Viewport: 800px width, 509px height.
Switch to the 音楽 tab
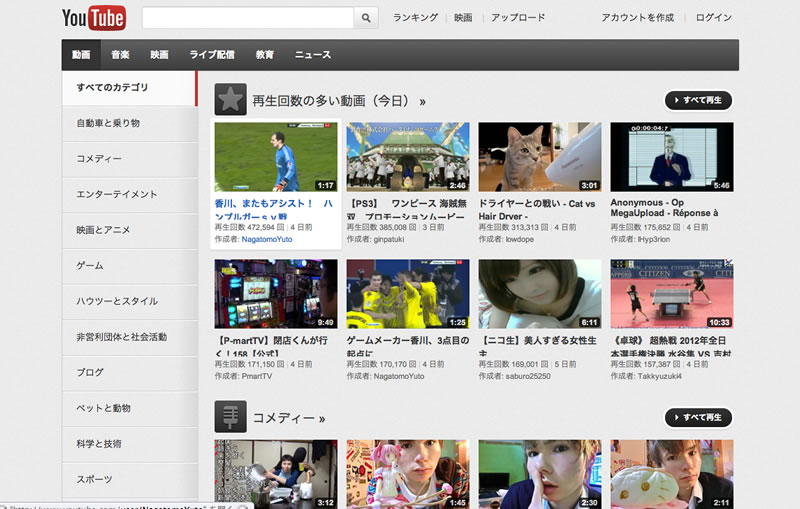[120, 55]
